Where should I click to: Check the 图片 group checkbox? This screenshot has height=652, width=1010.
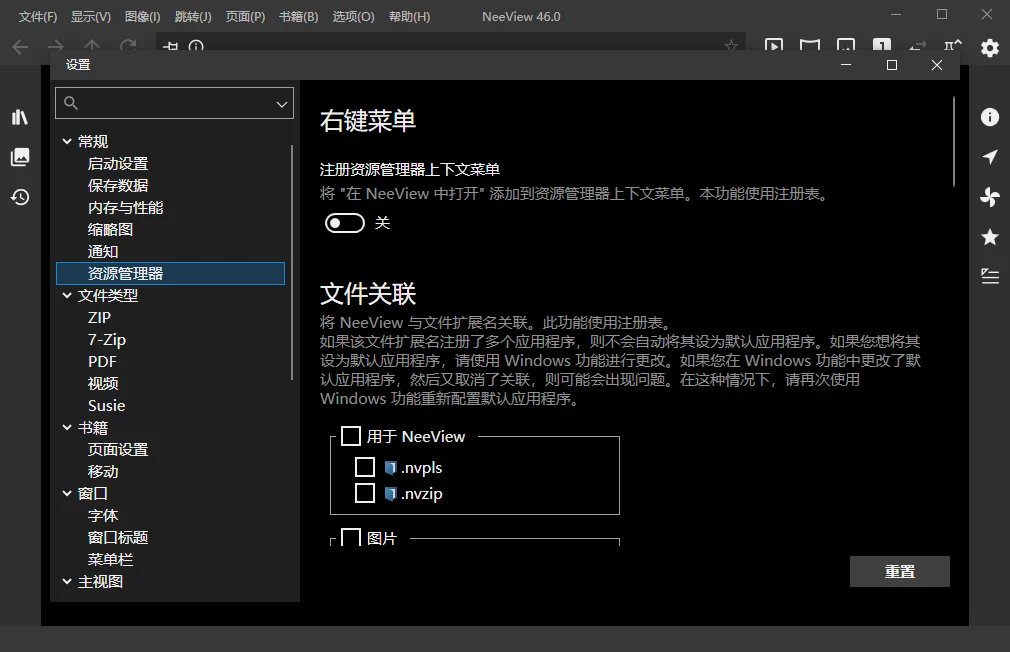[x=350, y=537]
